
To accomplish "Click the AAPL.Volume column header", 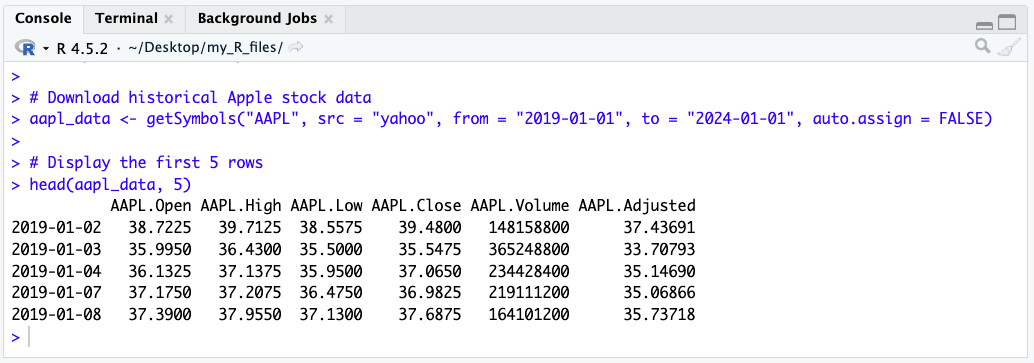I will click(520, 205).
